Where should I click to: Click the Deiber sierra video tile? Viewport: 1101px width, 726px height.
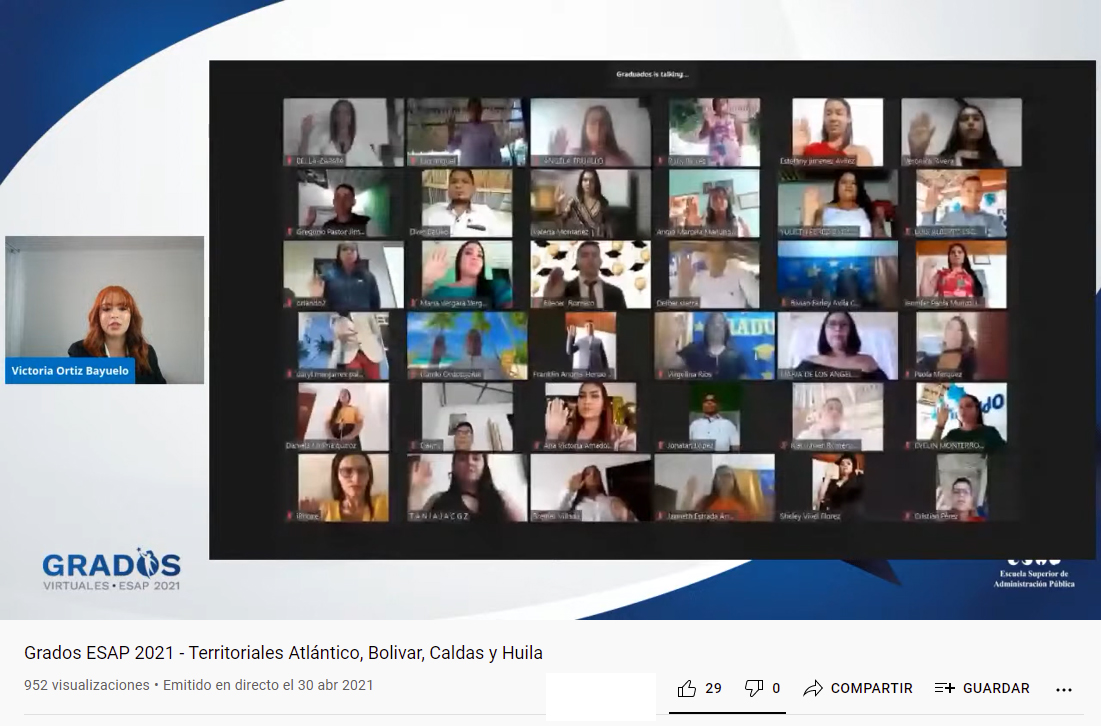click(x=714, y=274)
